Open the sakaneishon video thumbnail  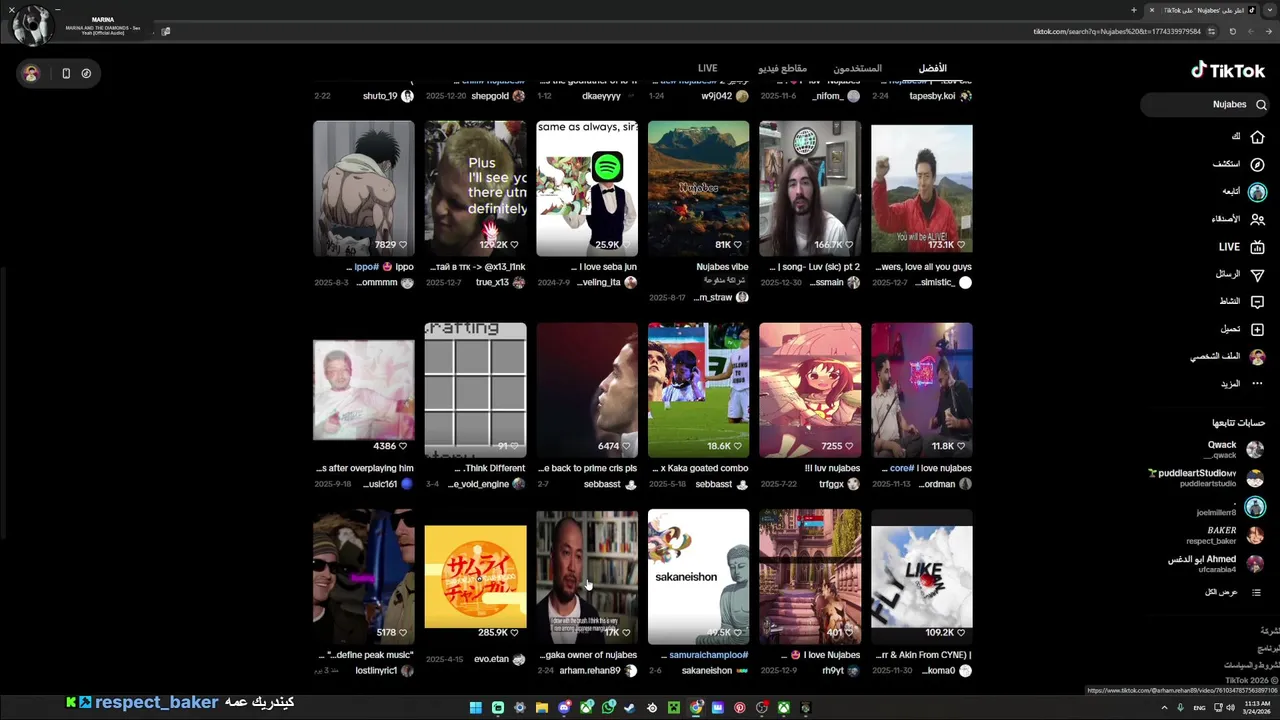(x=698, y=577)
